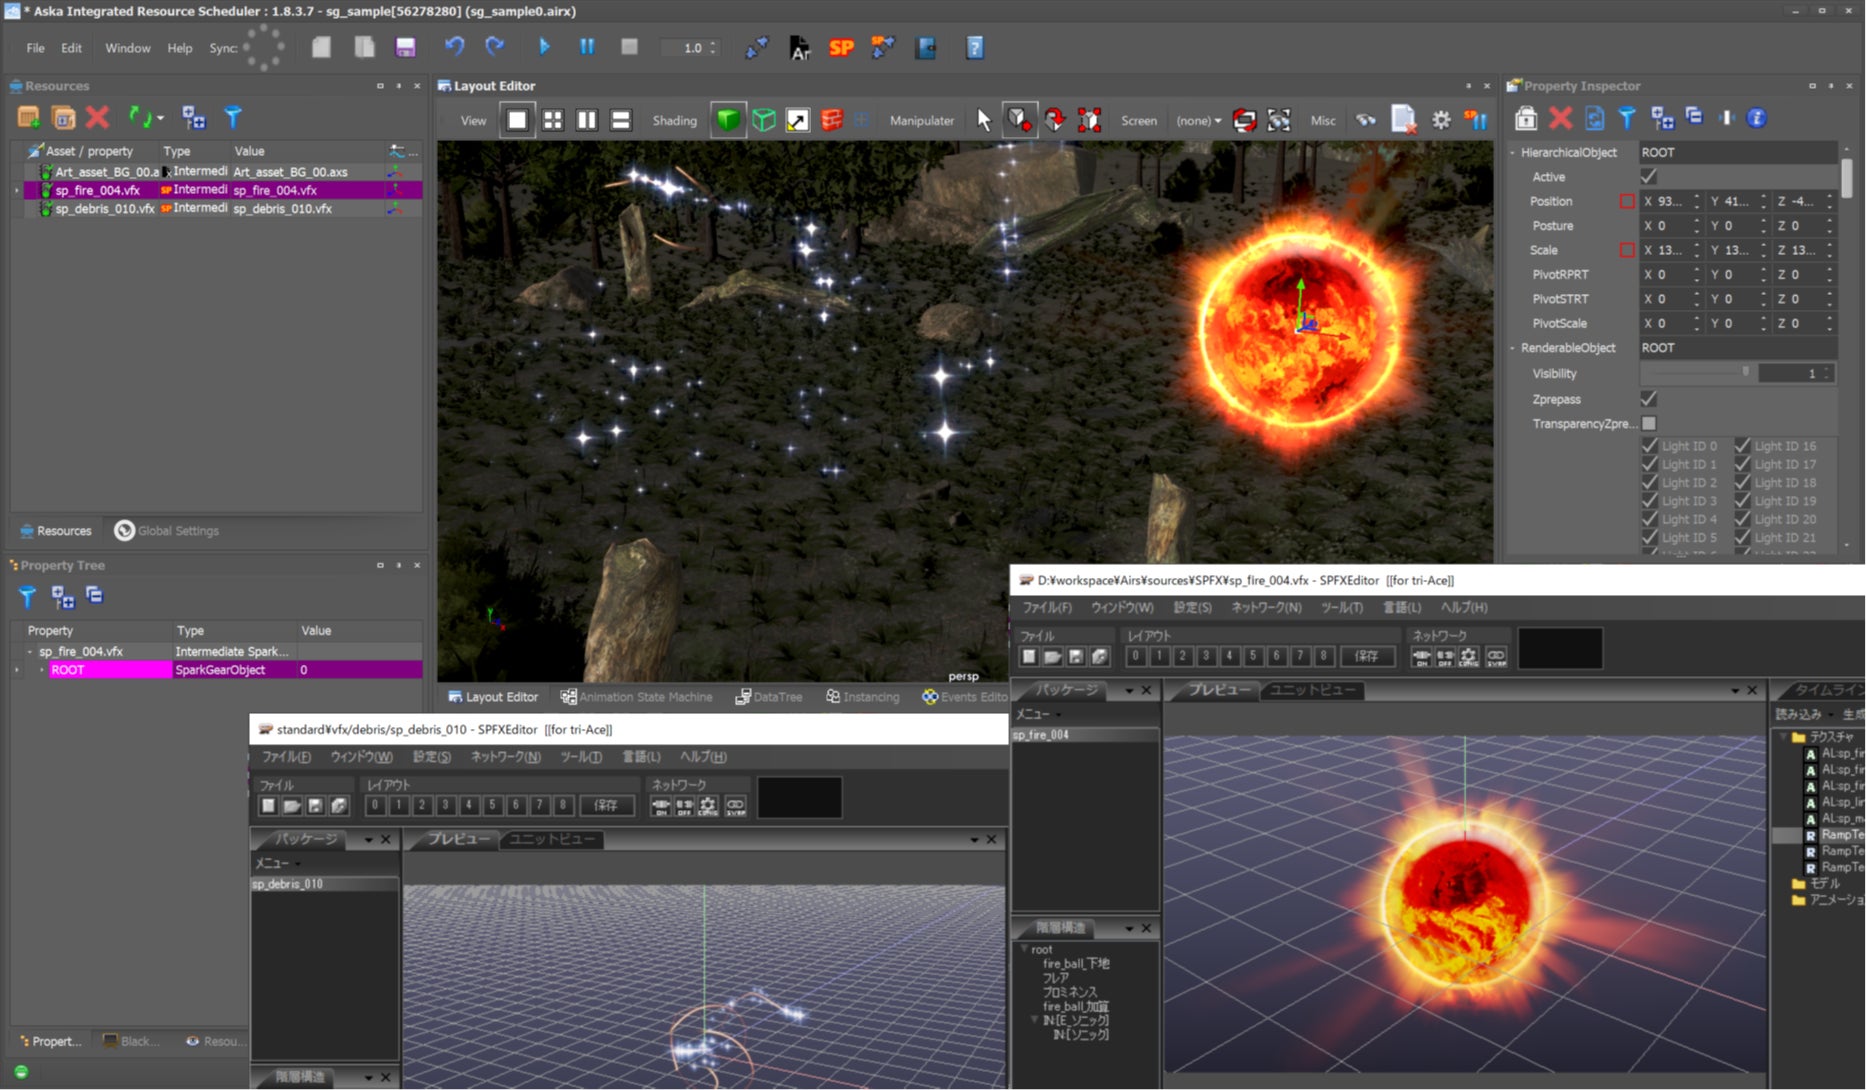Uncheck the Zprepass checkbox
Screen dimensions: 1866x1090
coord(1649,399)
